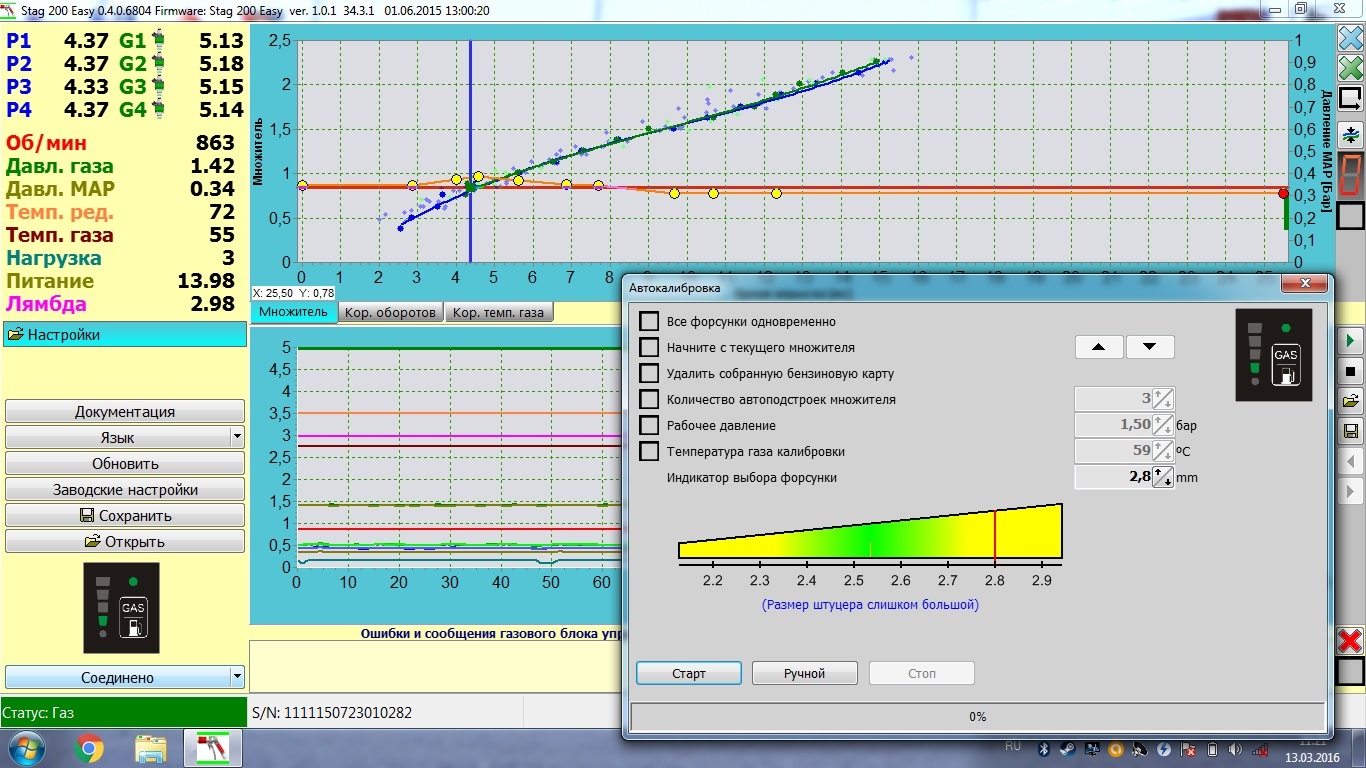Click the left arrow oscilloscope icon
Screen dimensions: 1366x768
coord(1350,461)
